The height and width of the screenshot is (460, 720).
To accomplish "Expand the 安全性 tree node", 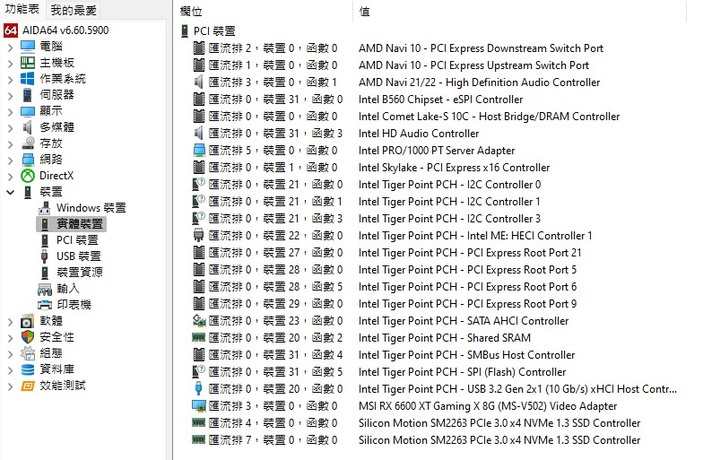I will pos(10,338).
